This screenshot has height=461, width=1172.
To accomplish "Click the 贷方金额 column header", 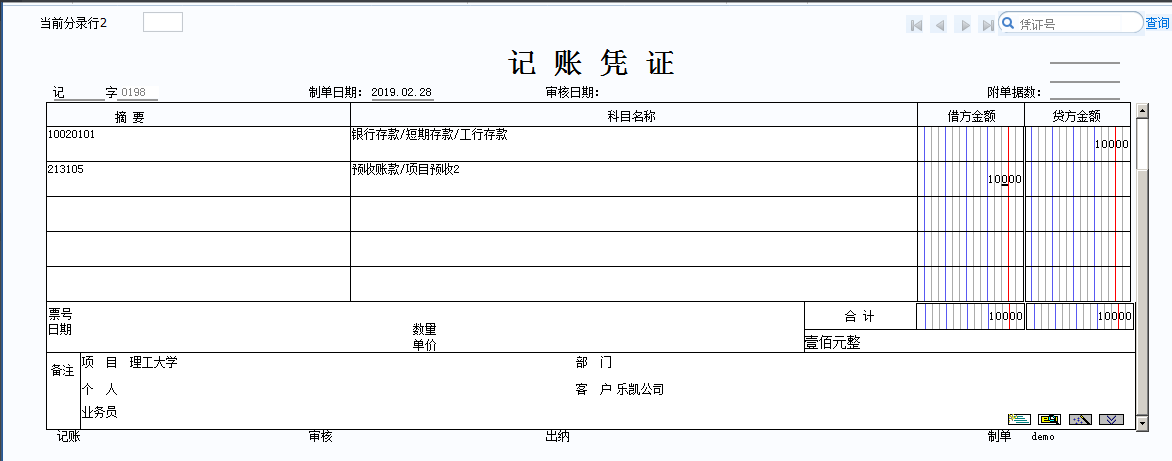I will (1079, 115).
